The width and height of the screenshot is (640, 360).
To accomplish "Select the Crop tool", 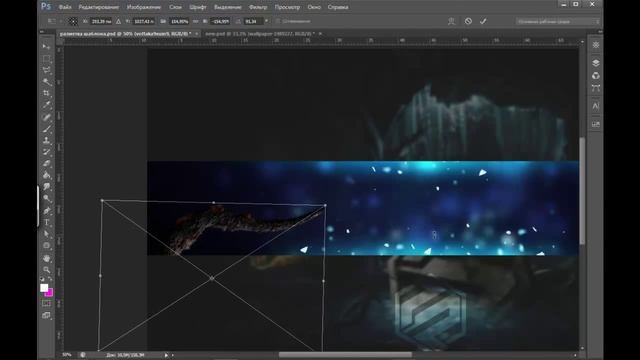I will (47, 93).
